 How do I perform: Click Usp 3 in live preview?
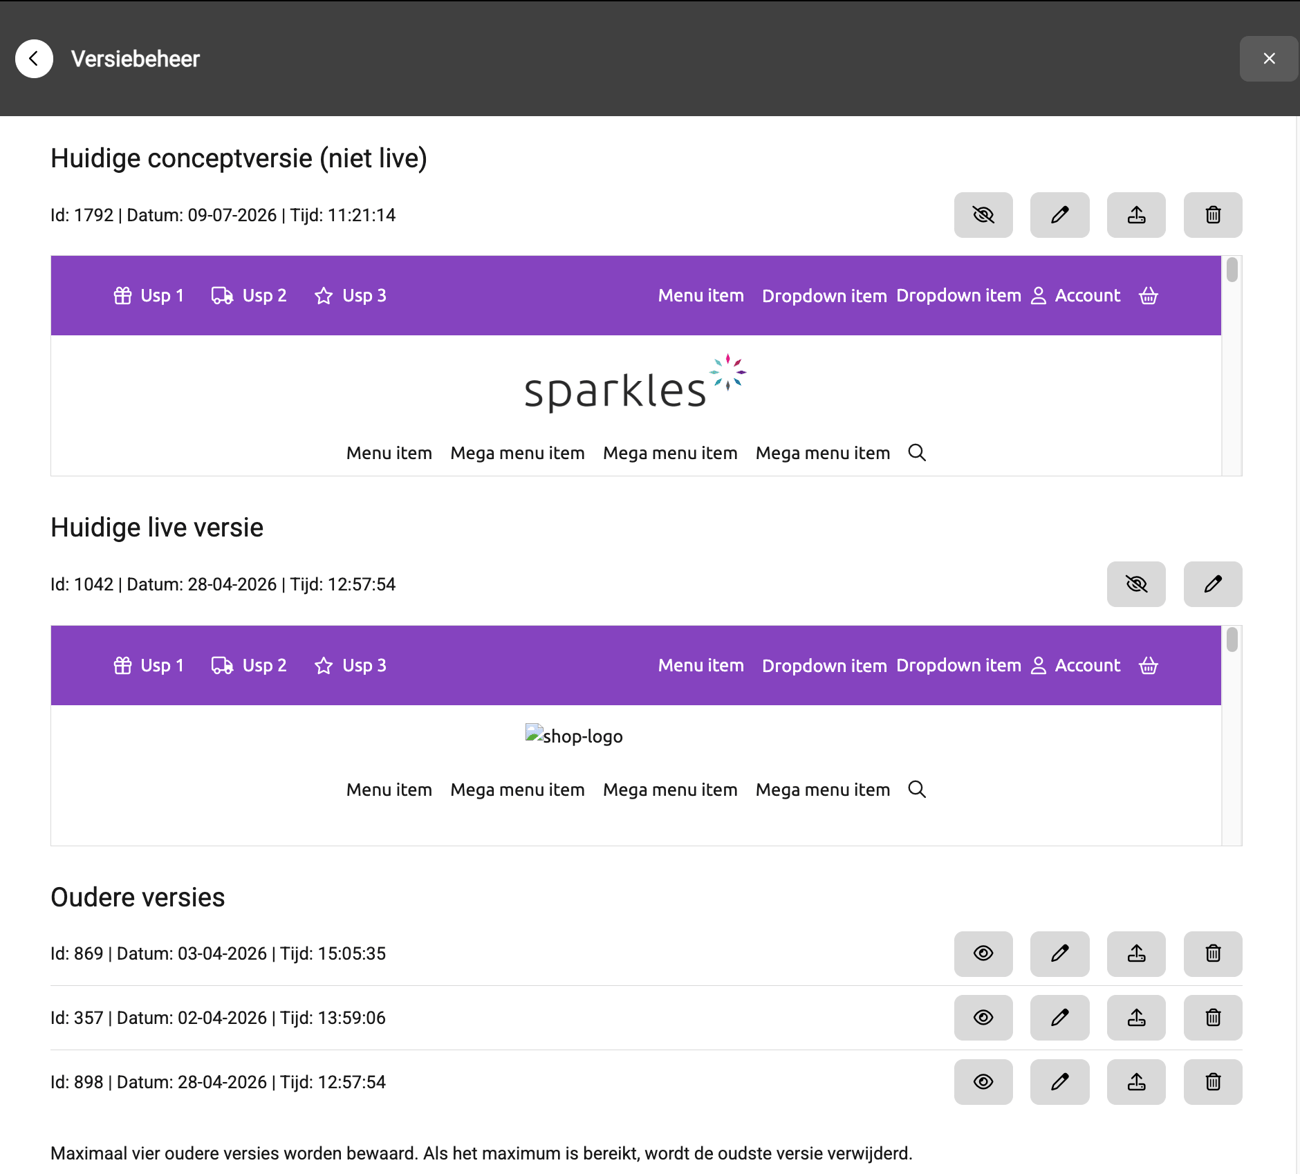tap(350, 666)
